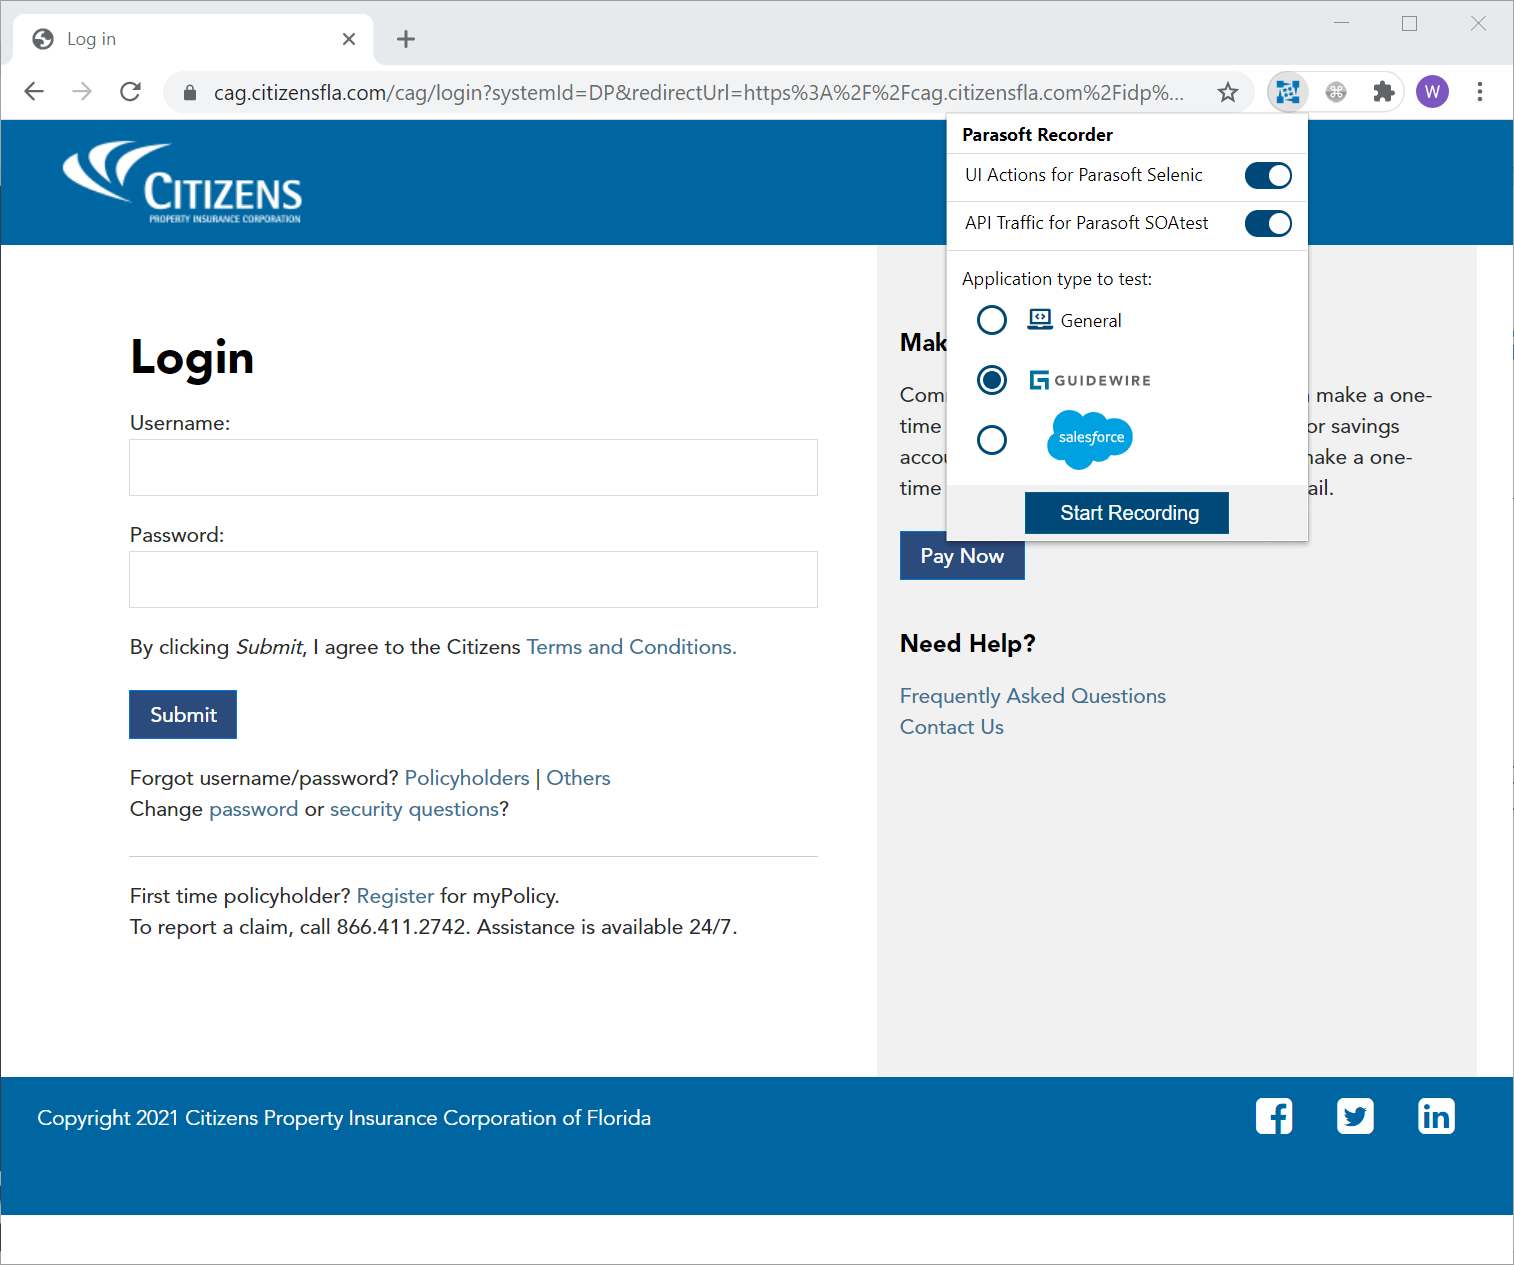Image resolution: width=1514 pixels, height=1265 pixels.
Task: Click the Parasoft Recorder popup title
Action: coord(1037,135)
